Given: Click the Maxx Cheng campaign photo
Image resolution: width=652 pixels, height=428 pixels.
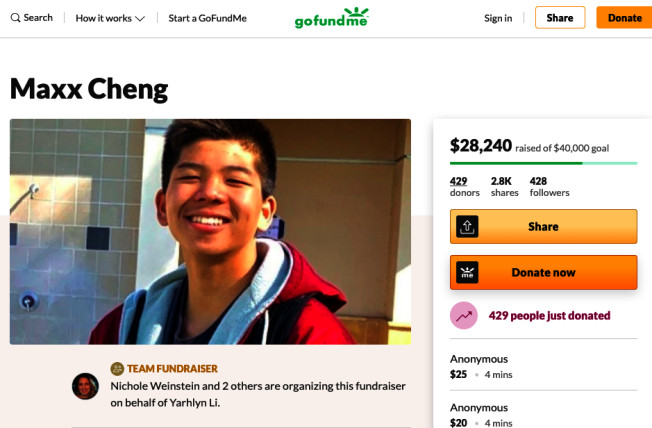Looking at the screenshot, I should (x=210, y=232).
